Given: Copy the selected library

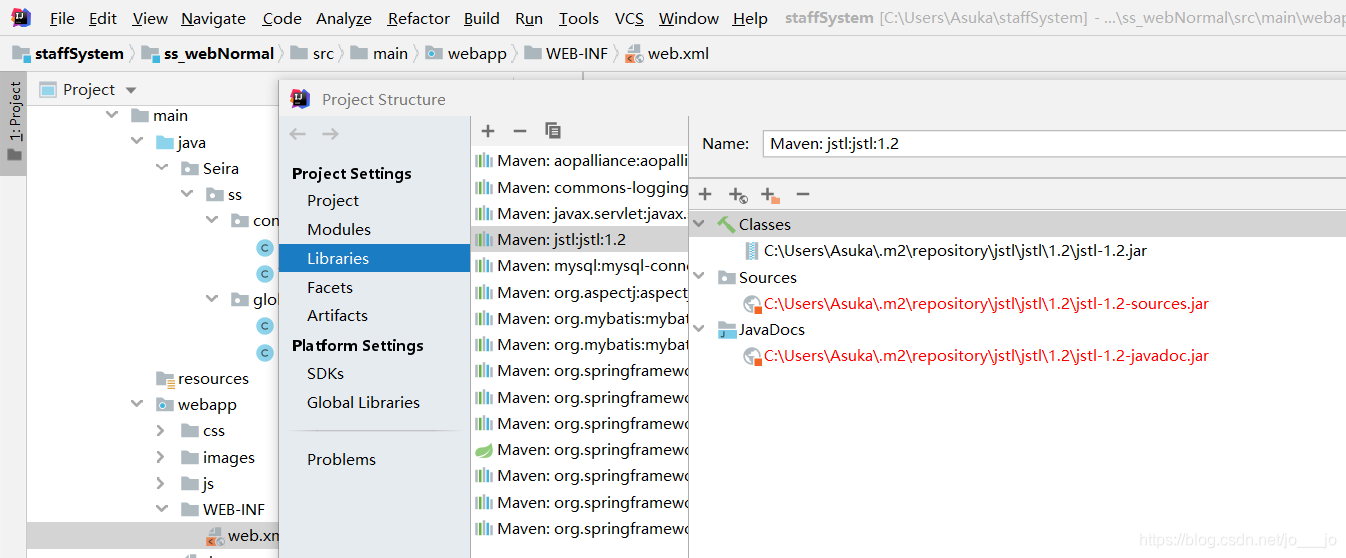Looking at the screenshot, I should [x=552, y=131].
